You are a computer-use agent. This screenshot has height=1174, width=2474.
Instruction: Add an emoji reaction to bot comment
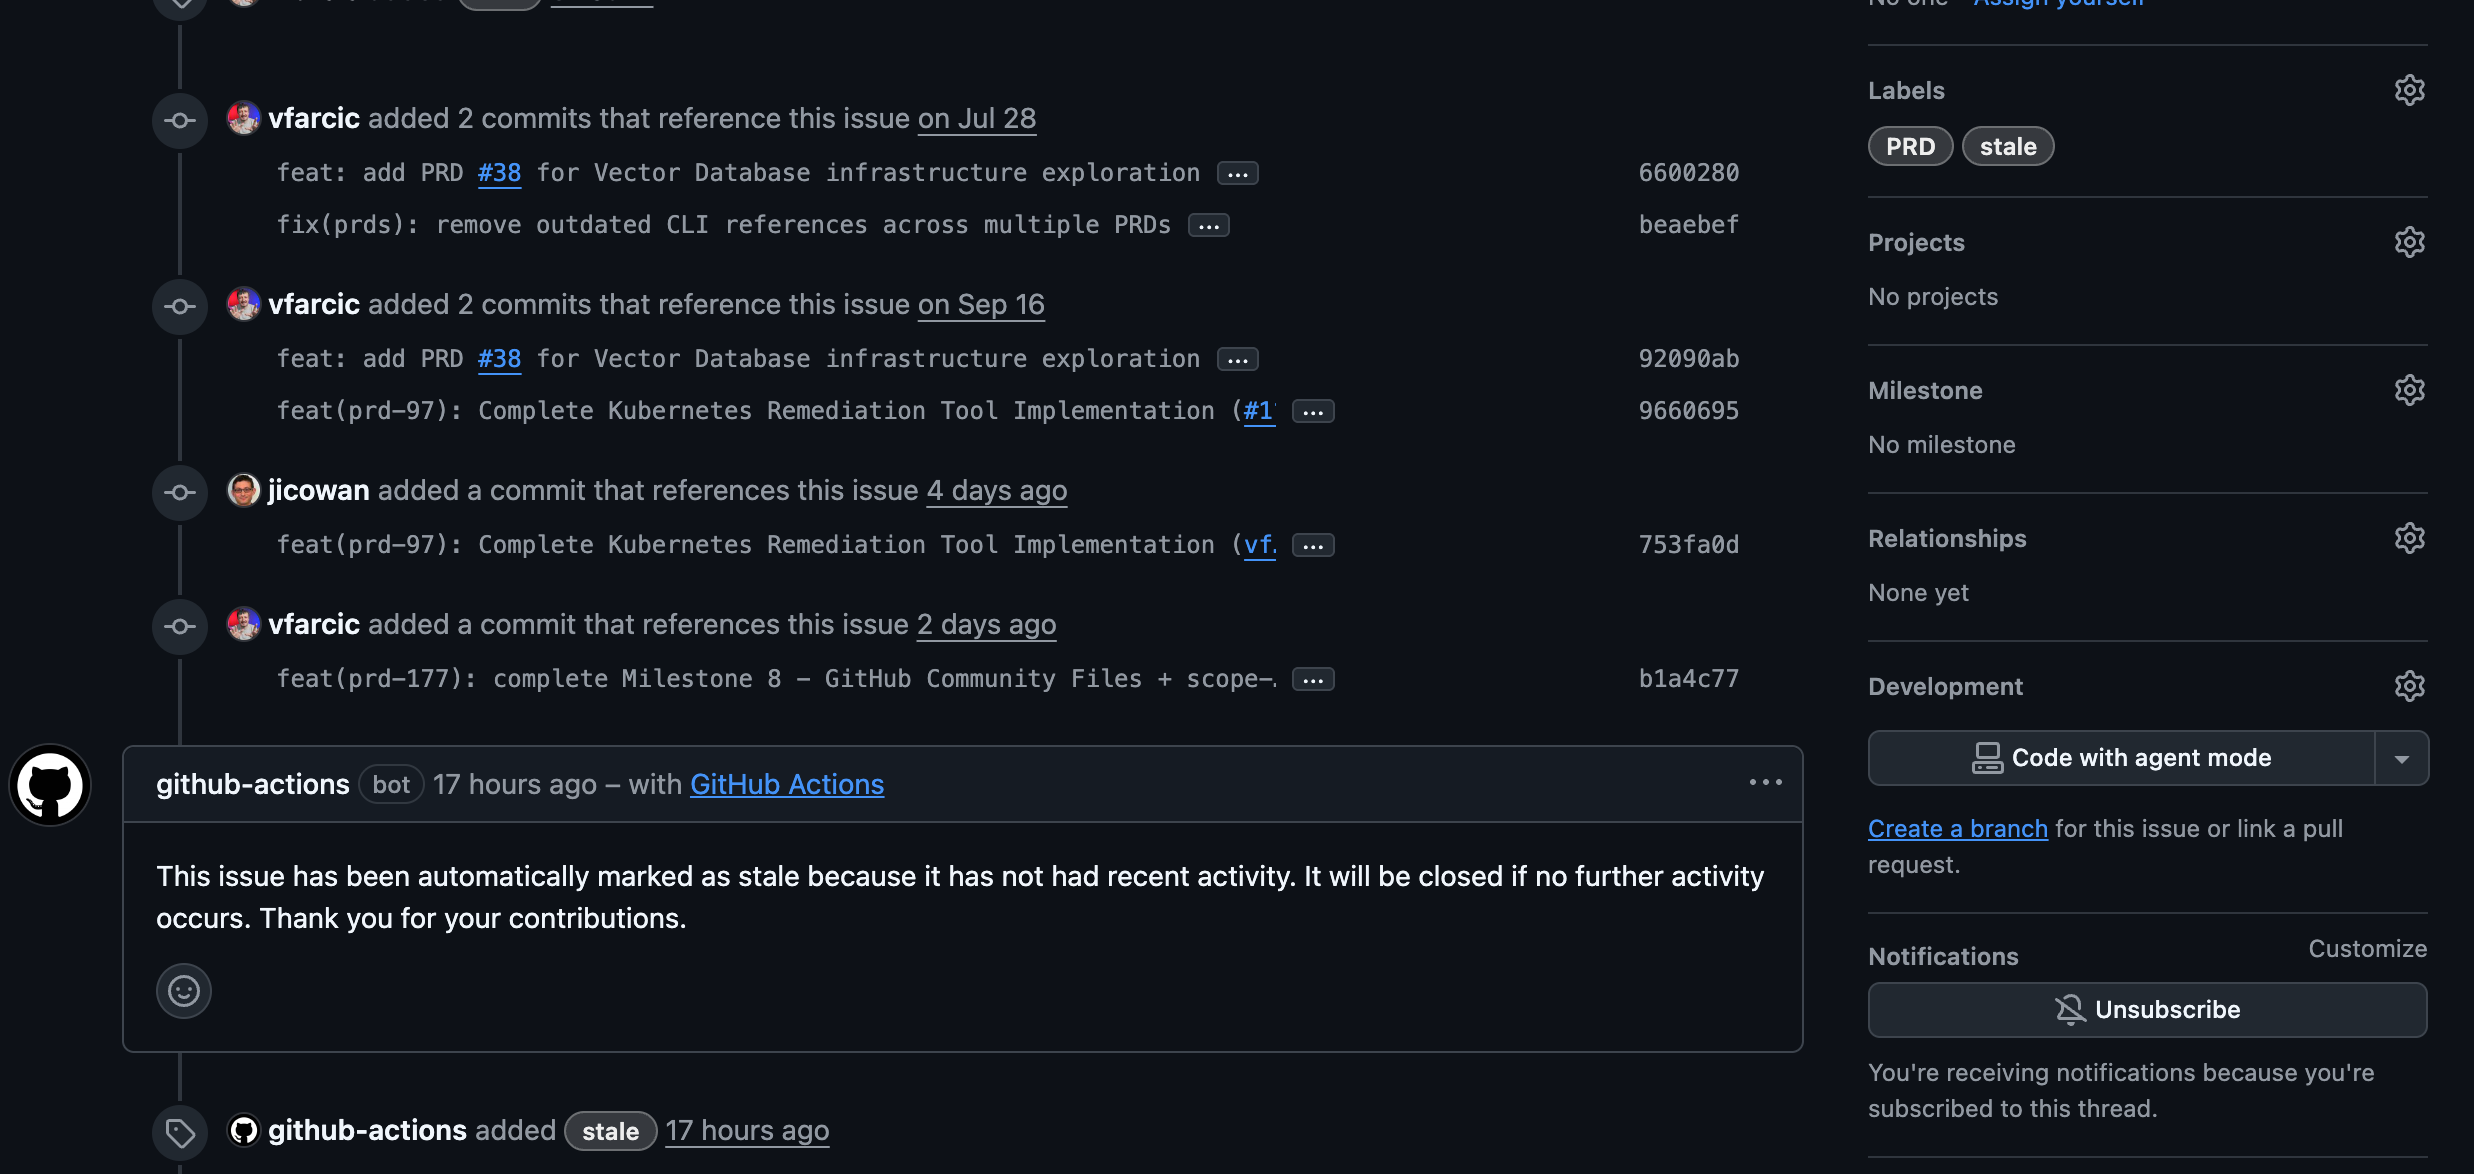(184, 991)
